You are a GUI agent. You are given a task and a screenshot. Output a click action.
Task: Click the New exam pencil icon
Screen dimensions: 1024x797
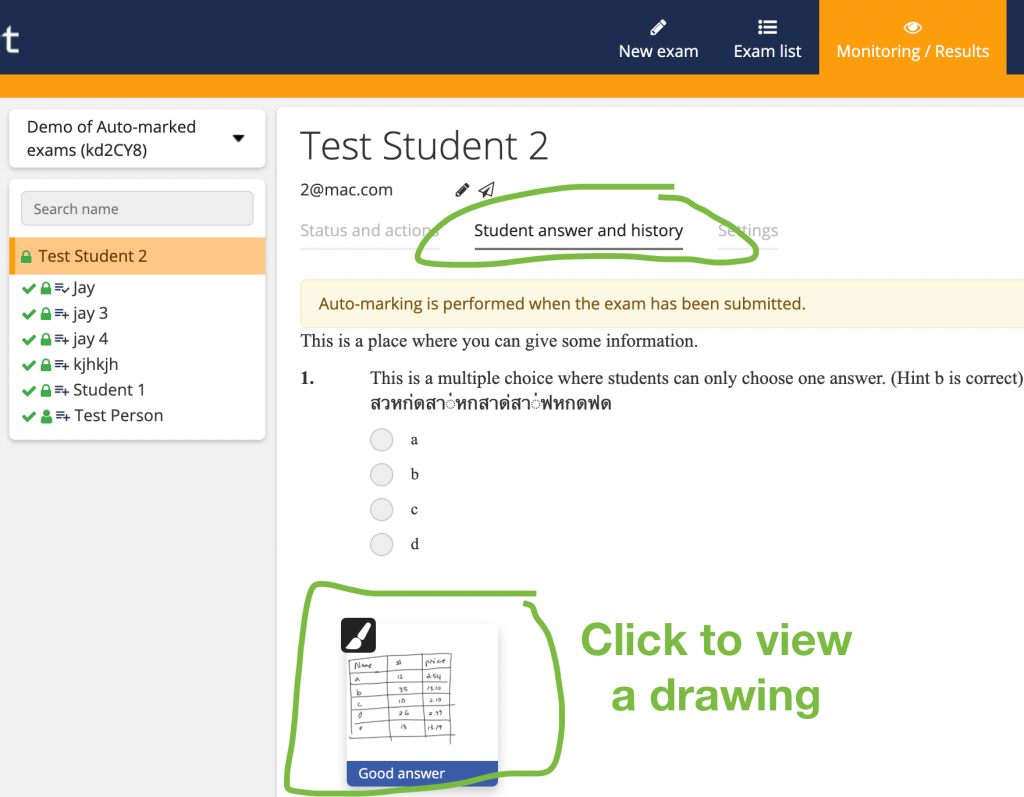point(658,27)
